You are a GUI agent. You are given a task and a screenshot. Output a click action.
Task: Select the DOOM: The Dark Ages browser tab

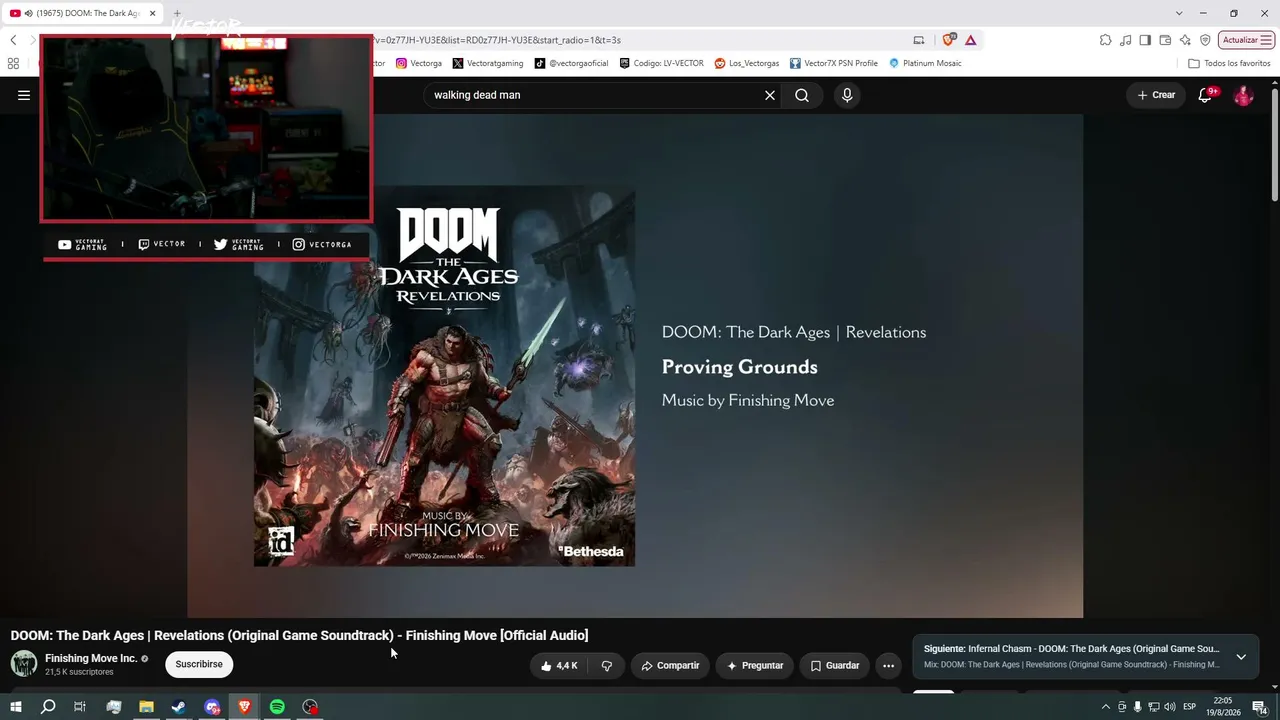(83, 13)
